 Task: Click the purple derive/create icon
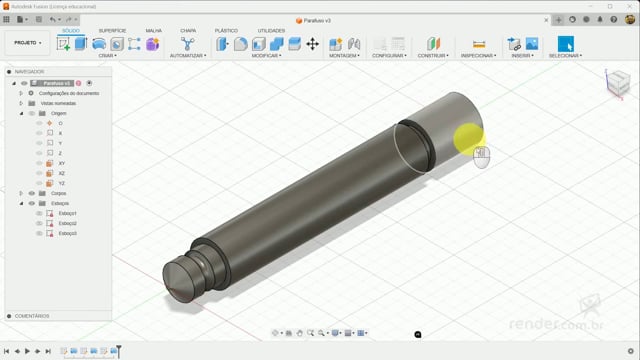coord(152,44)
